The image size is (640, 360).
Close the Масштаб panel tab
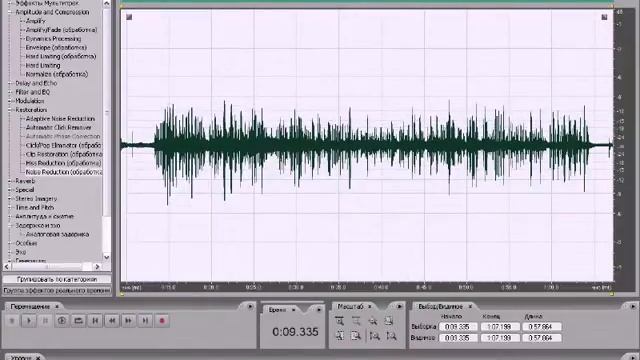point(370,307)
